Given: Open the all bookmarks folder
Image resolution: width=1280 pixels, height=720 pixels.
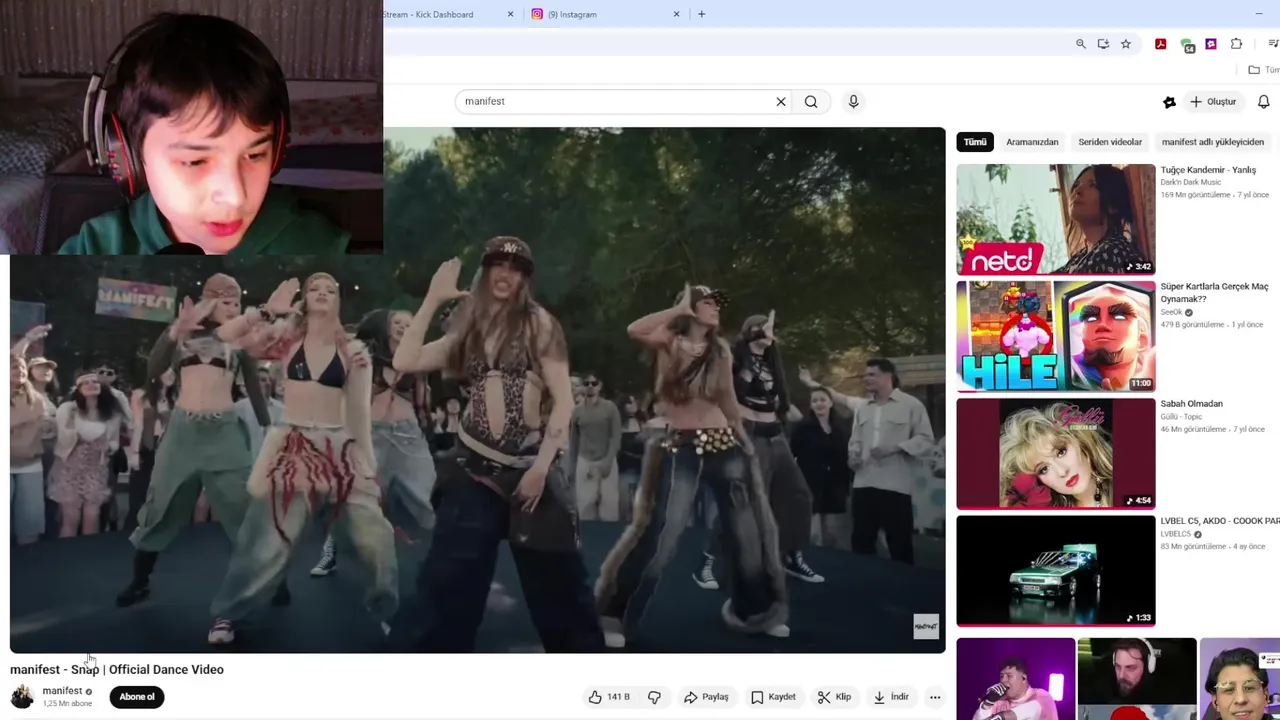Looking at the screenshot, I should pyautogui.click(x=1263, y=70).
